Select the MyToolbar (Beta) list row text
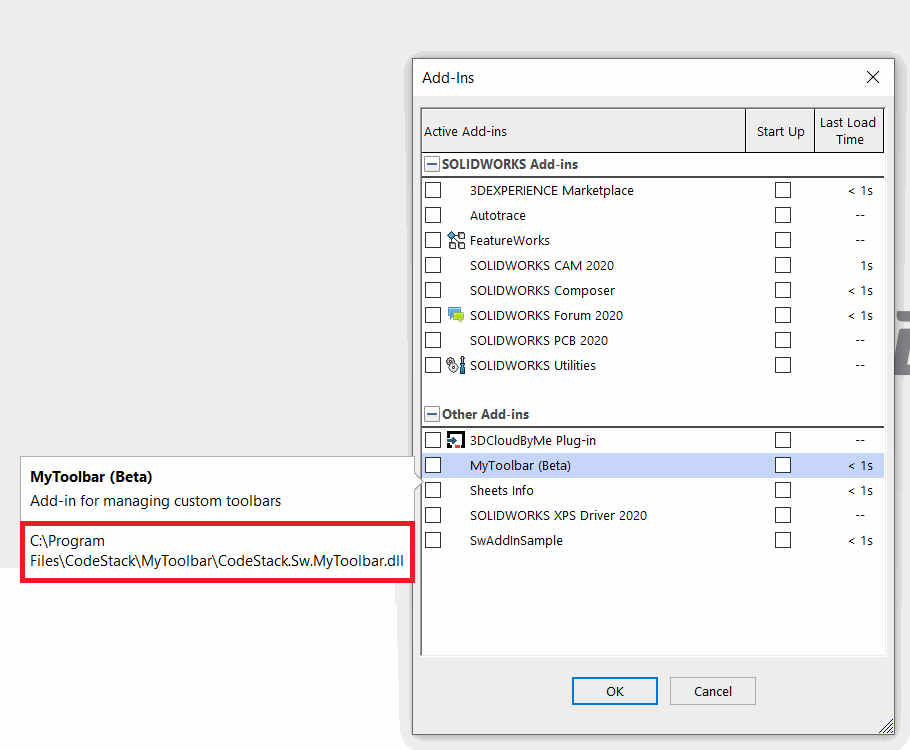Screen dimensions: 910x750 (520, 465)
